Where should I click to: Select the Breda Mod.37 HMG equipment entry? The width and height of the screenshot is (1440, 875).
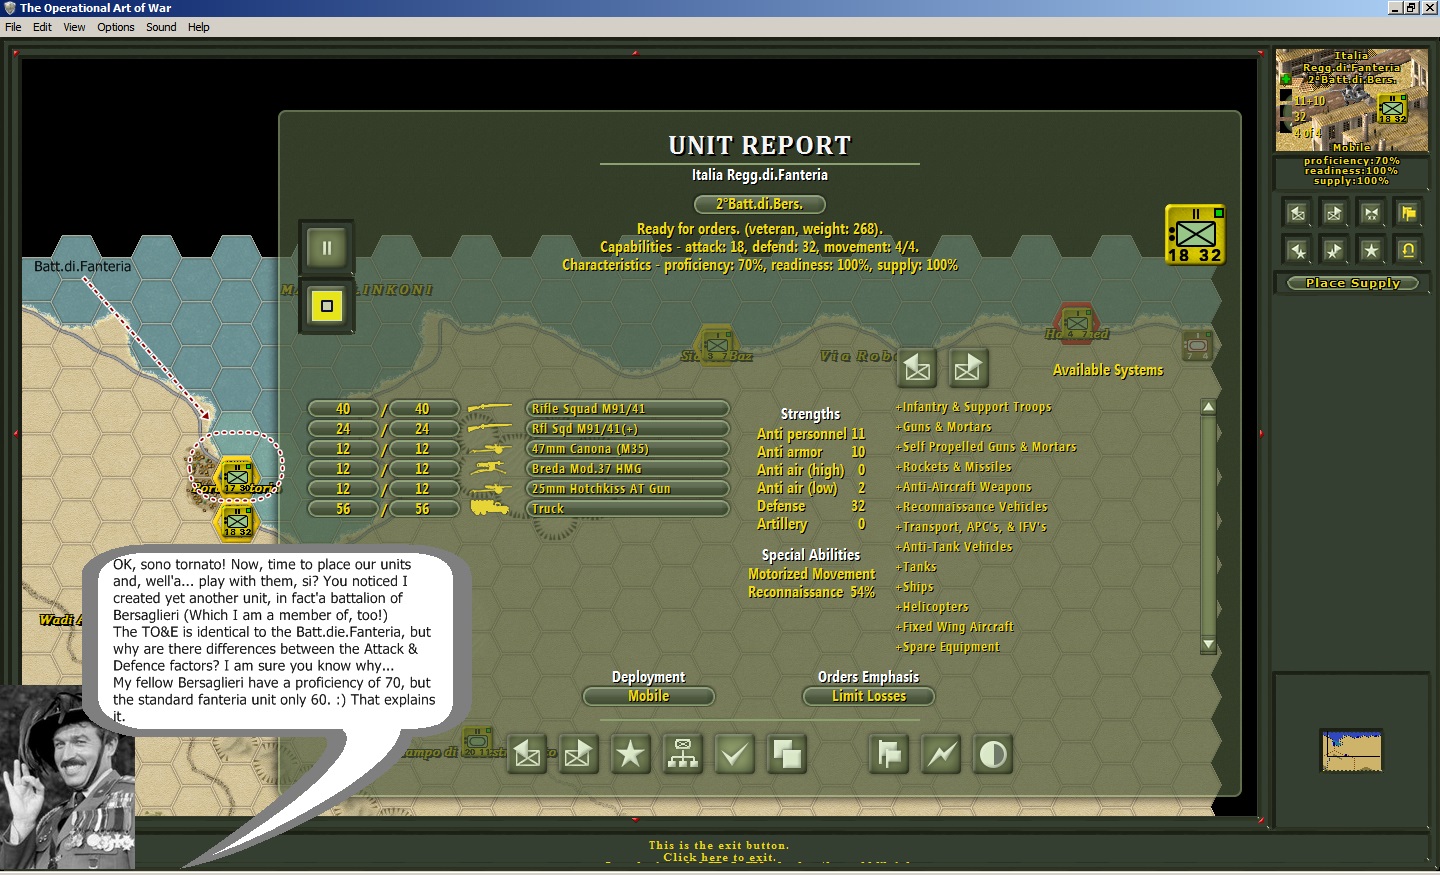pyautogui.click(x=628, y=468)
